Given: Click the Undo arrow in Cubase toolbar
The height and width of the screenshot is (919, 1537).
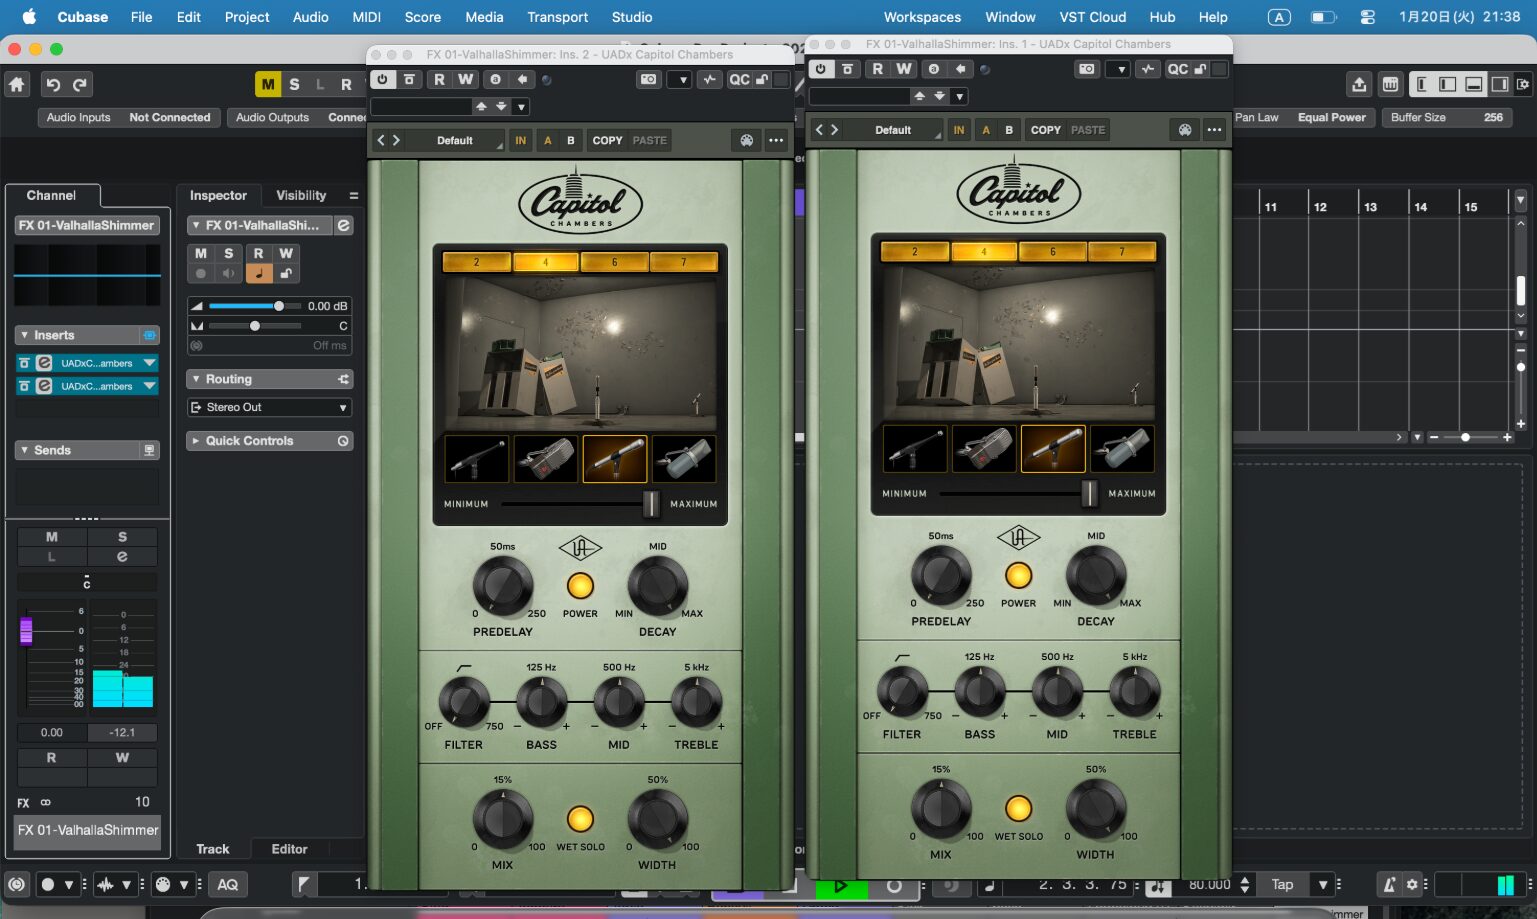Looking at the screenshot, I should coord(54,85).
